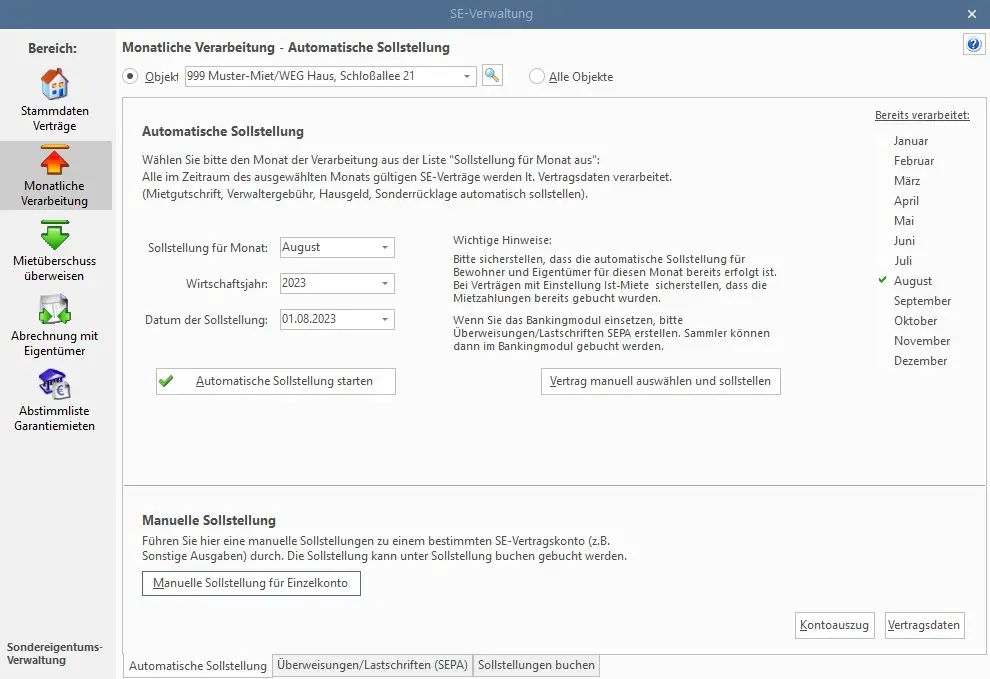The height and width of the screenshot is (679, 990).
Task: Select the Objekt radio button
Action: [130, 76]
